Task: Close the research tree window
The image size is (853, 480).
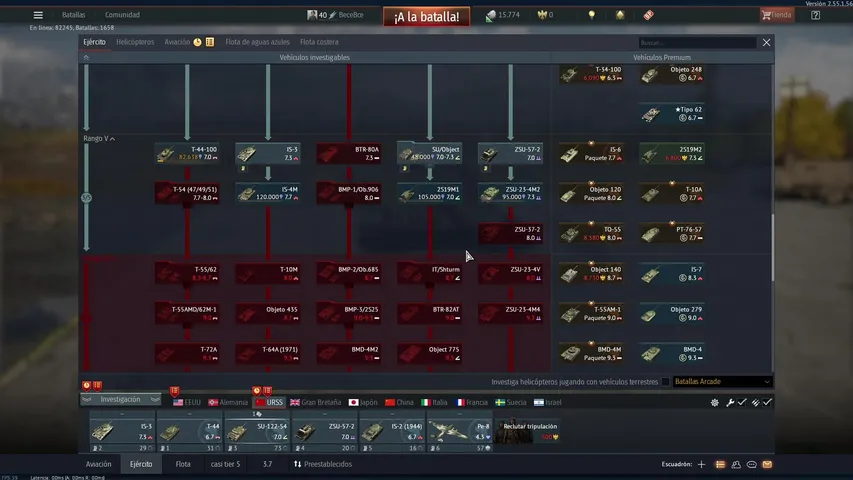Action: (x=767, y=42)
